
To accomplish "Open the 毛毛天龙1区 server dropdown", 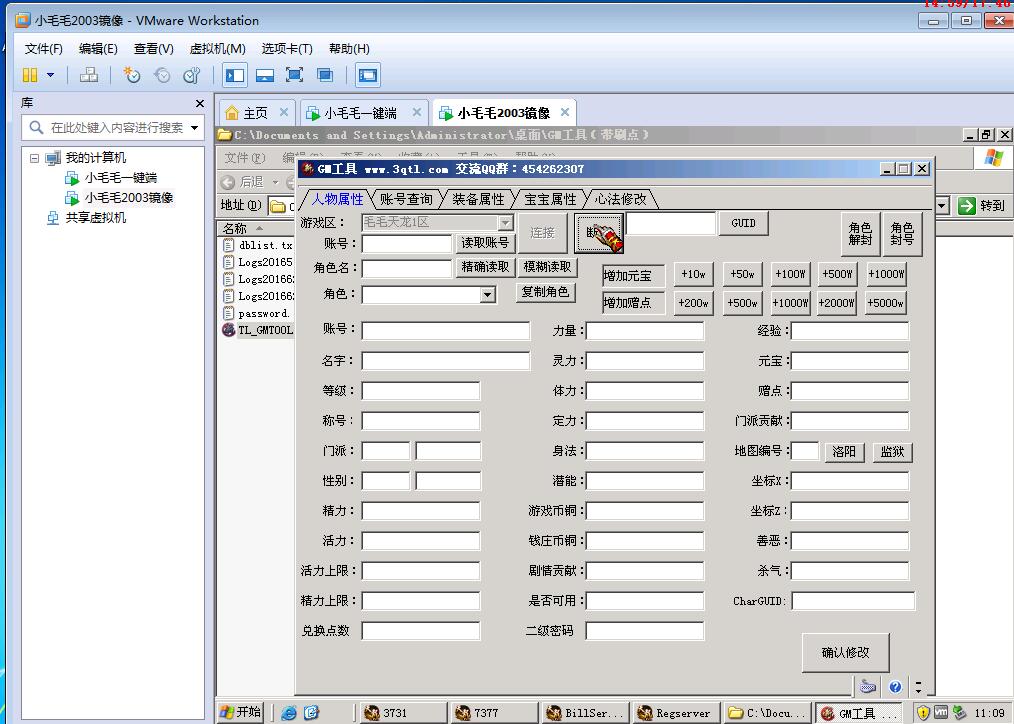I will (505, 223).
